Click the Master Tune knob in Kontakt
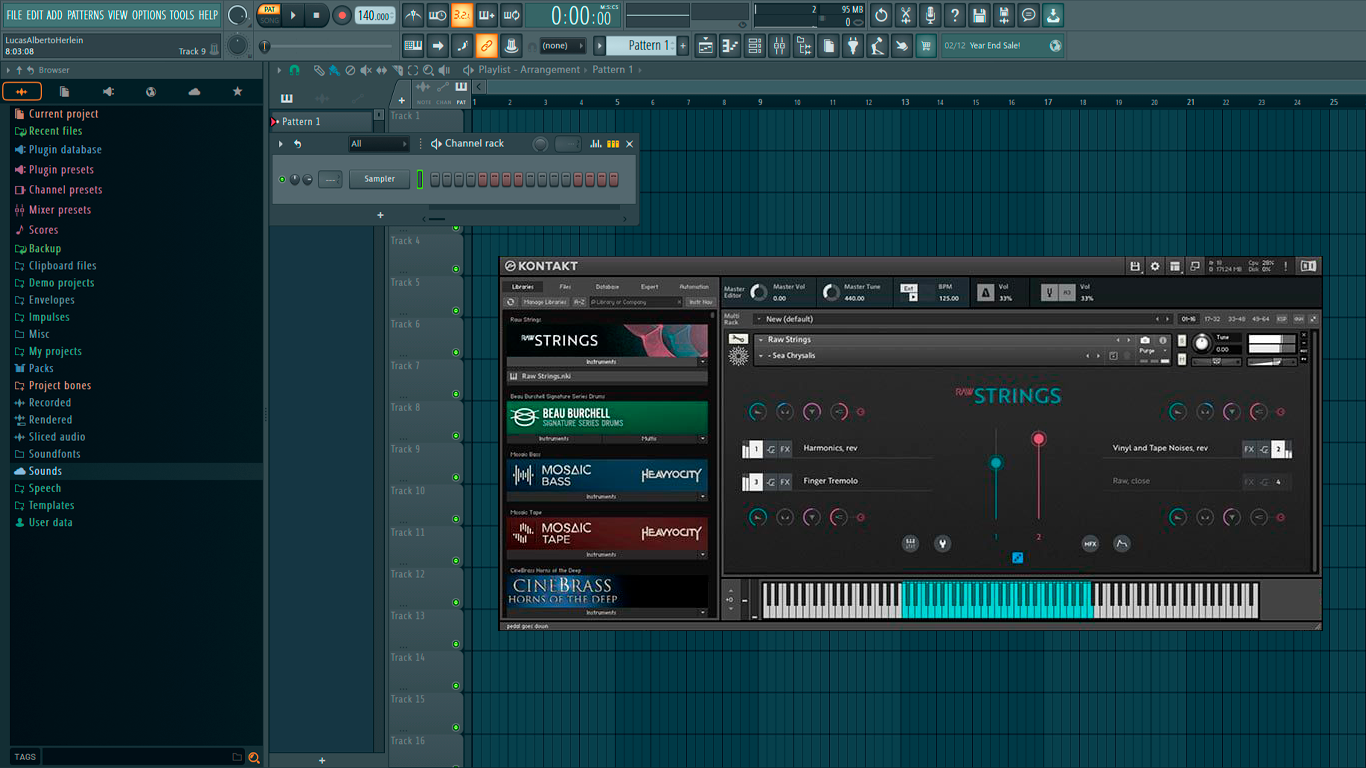The width and height of the screenshot is (1366, 768). [x=831, y=292]
